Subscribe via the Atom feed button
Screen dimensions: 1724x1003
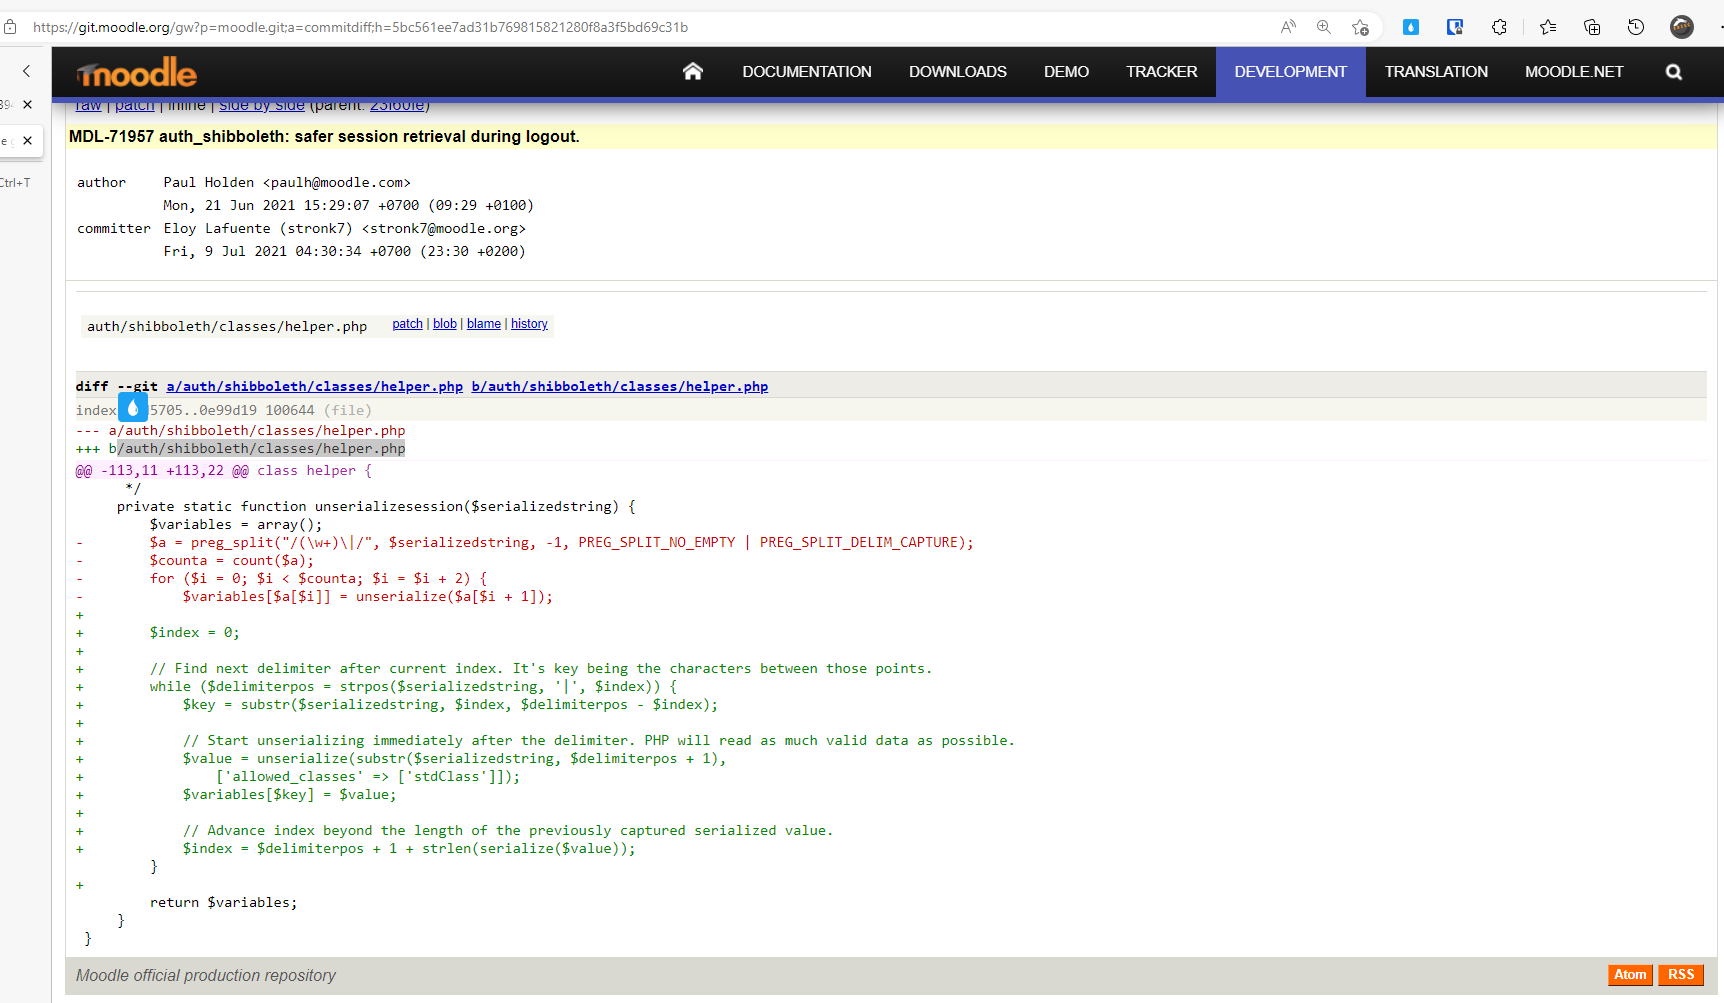[x=1630, y=975]
